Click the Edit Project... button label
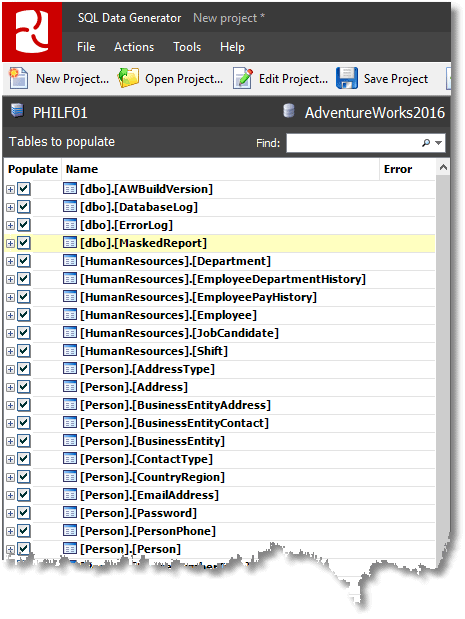This screenshot has width=465, height=619. tap(293, 79)
